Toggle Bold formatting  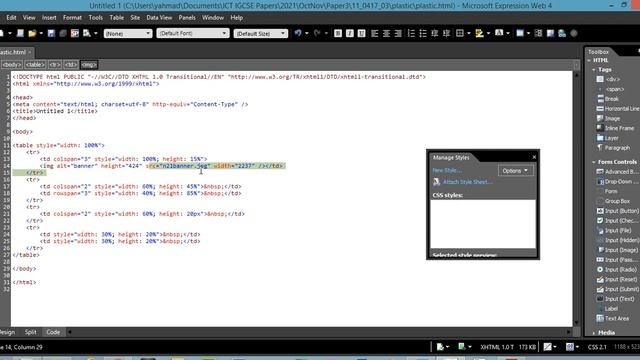338,33
